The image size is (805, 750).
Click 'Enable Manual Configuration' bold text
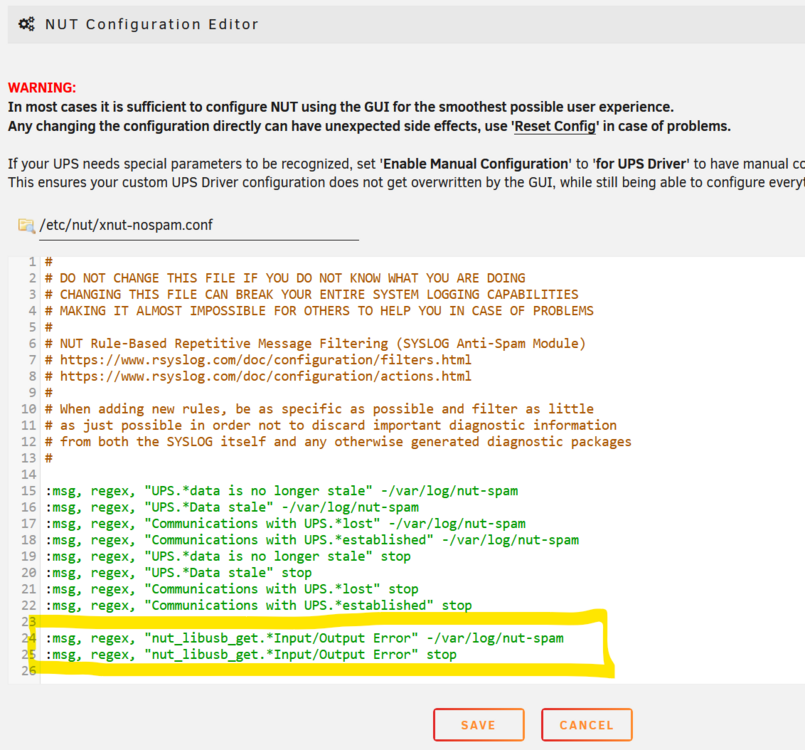pos(475,164)
